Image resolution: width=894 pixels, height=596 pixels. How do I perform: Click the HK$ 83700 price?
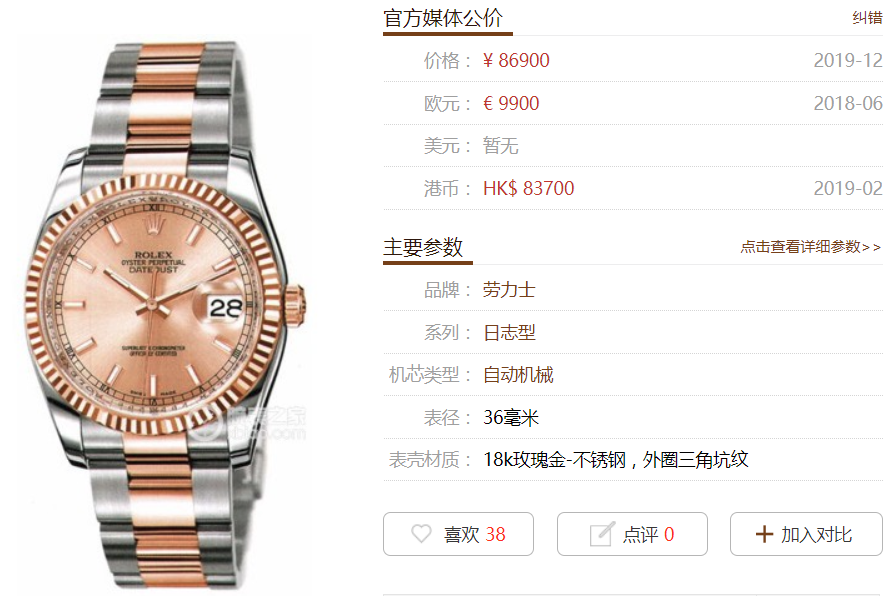tap(529, 188)
